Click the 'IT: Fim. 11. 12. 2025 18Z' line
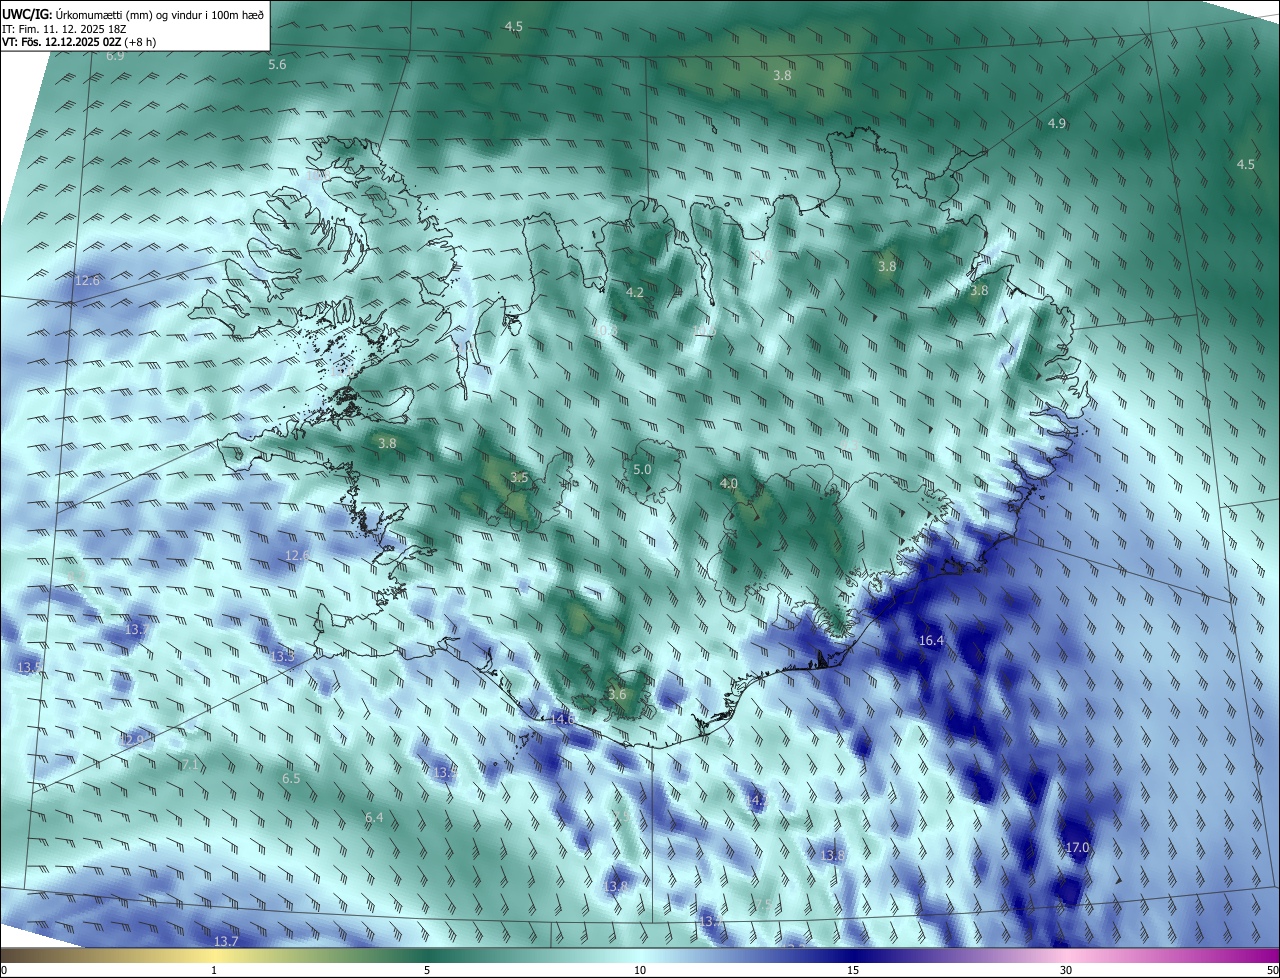The height and width of the screenshot is (978, 1280). pos(64,28)
